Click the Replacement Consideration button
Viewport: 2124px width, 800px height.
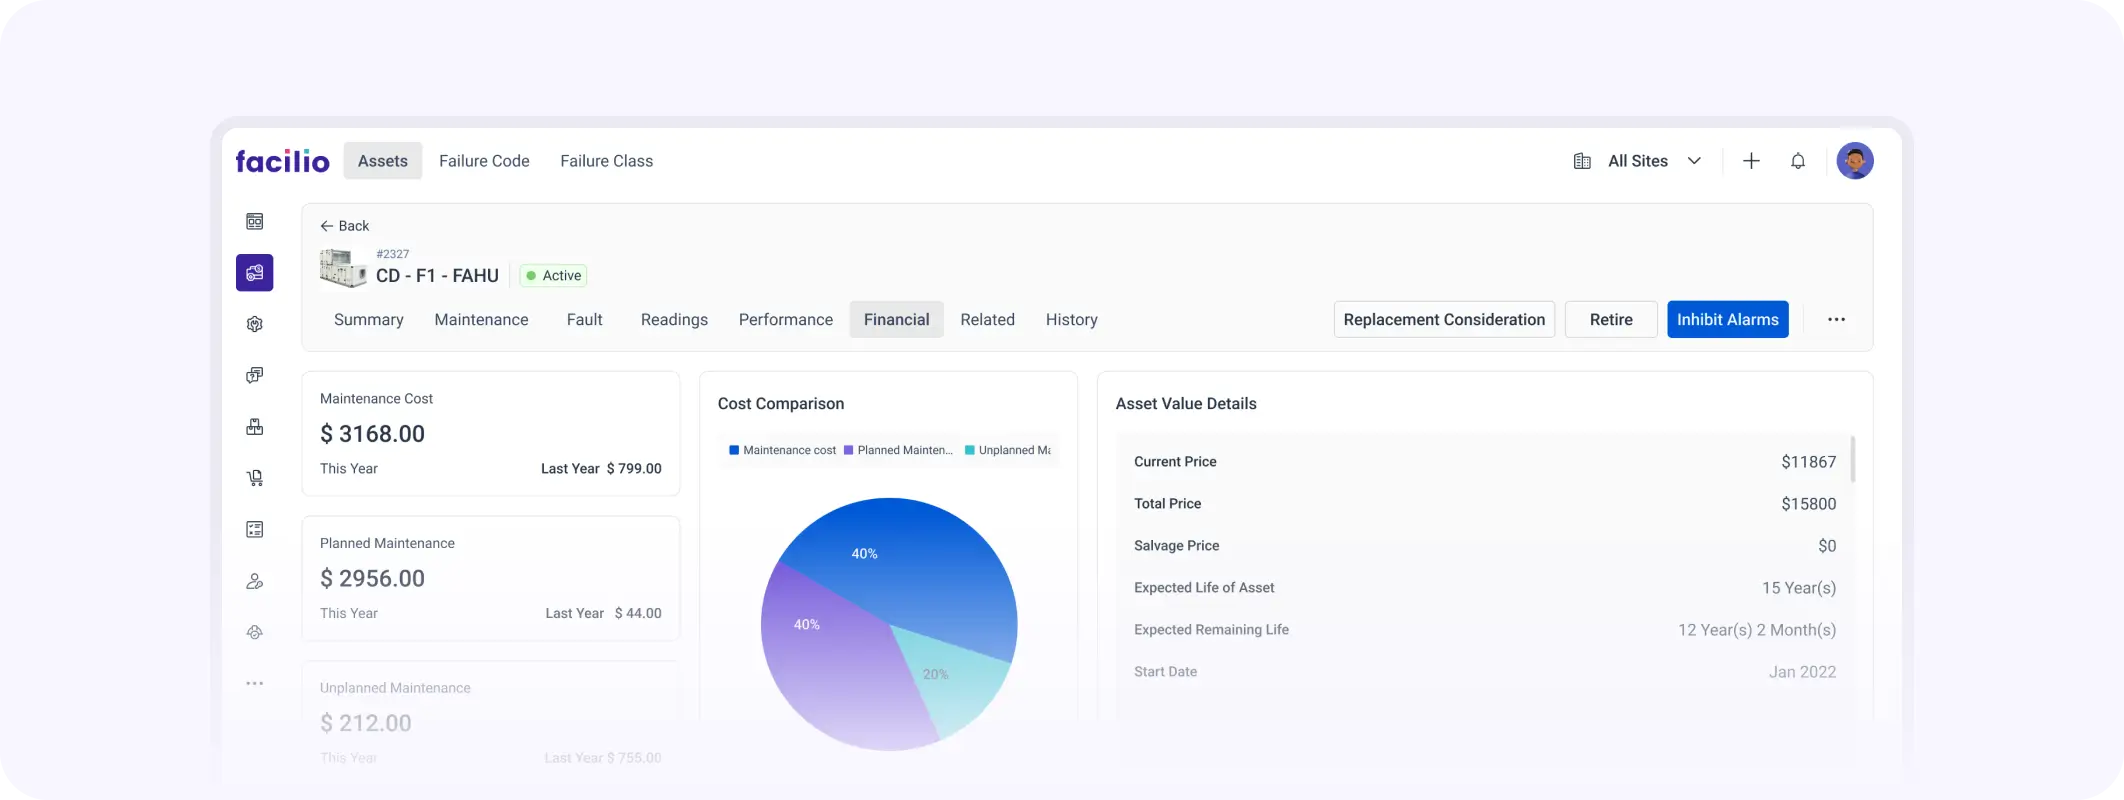(1443, 320)
